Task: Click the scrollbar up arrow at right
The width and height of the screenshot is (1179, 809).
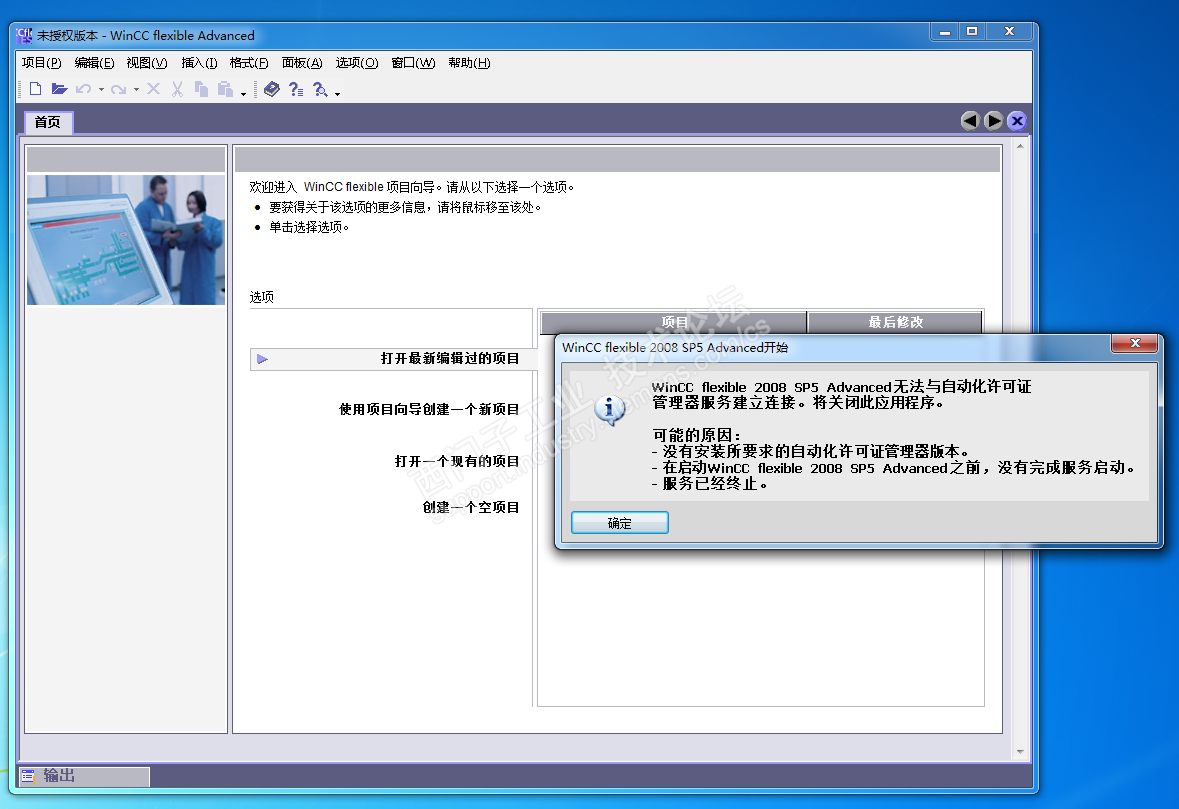Action: (1020, 147)
